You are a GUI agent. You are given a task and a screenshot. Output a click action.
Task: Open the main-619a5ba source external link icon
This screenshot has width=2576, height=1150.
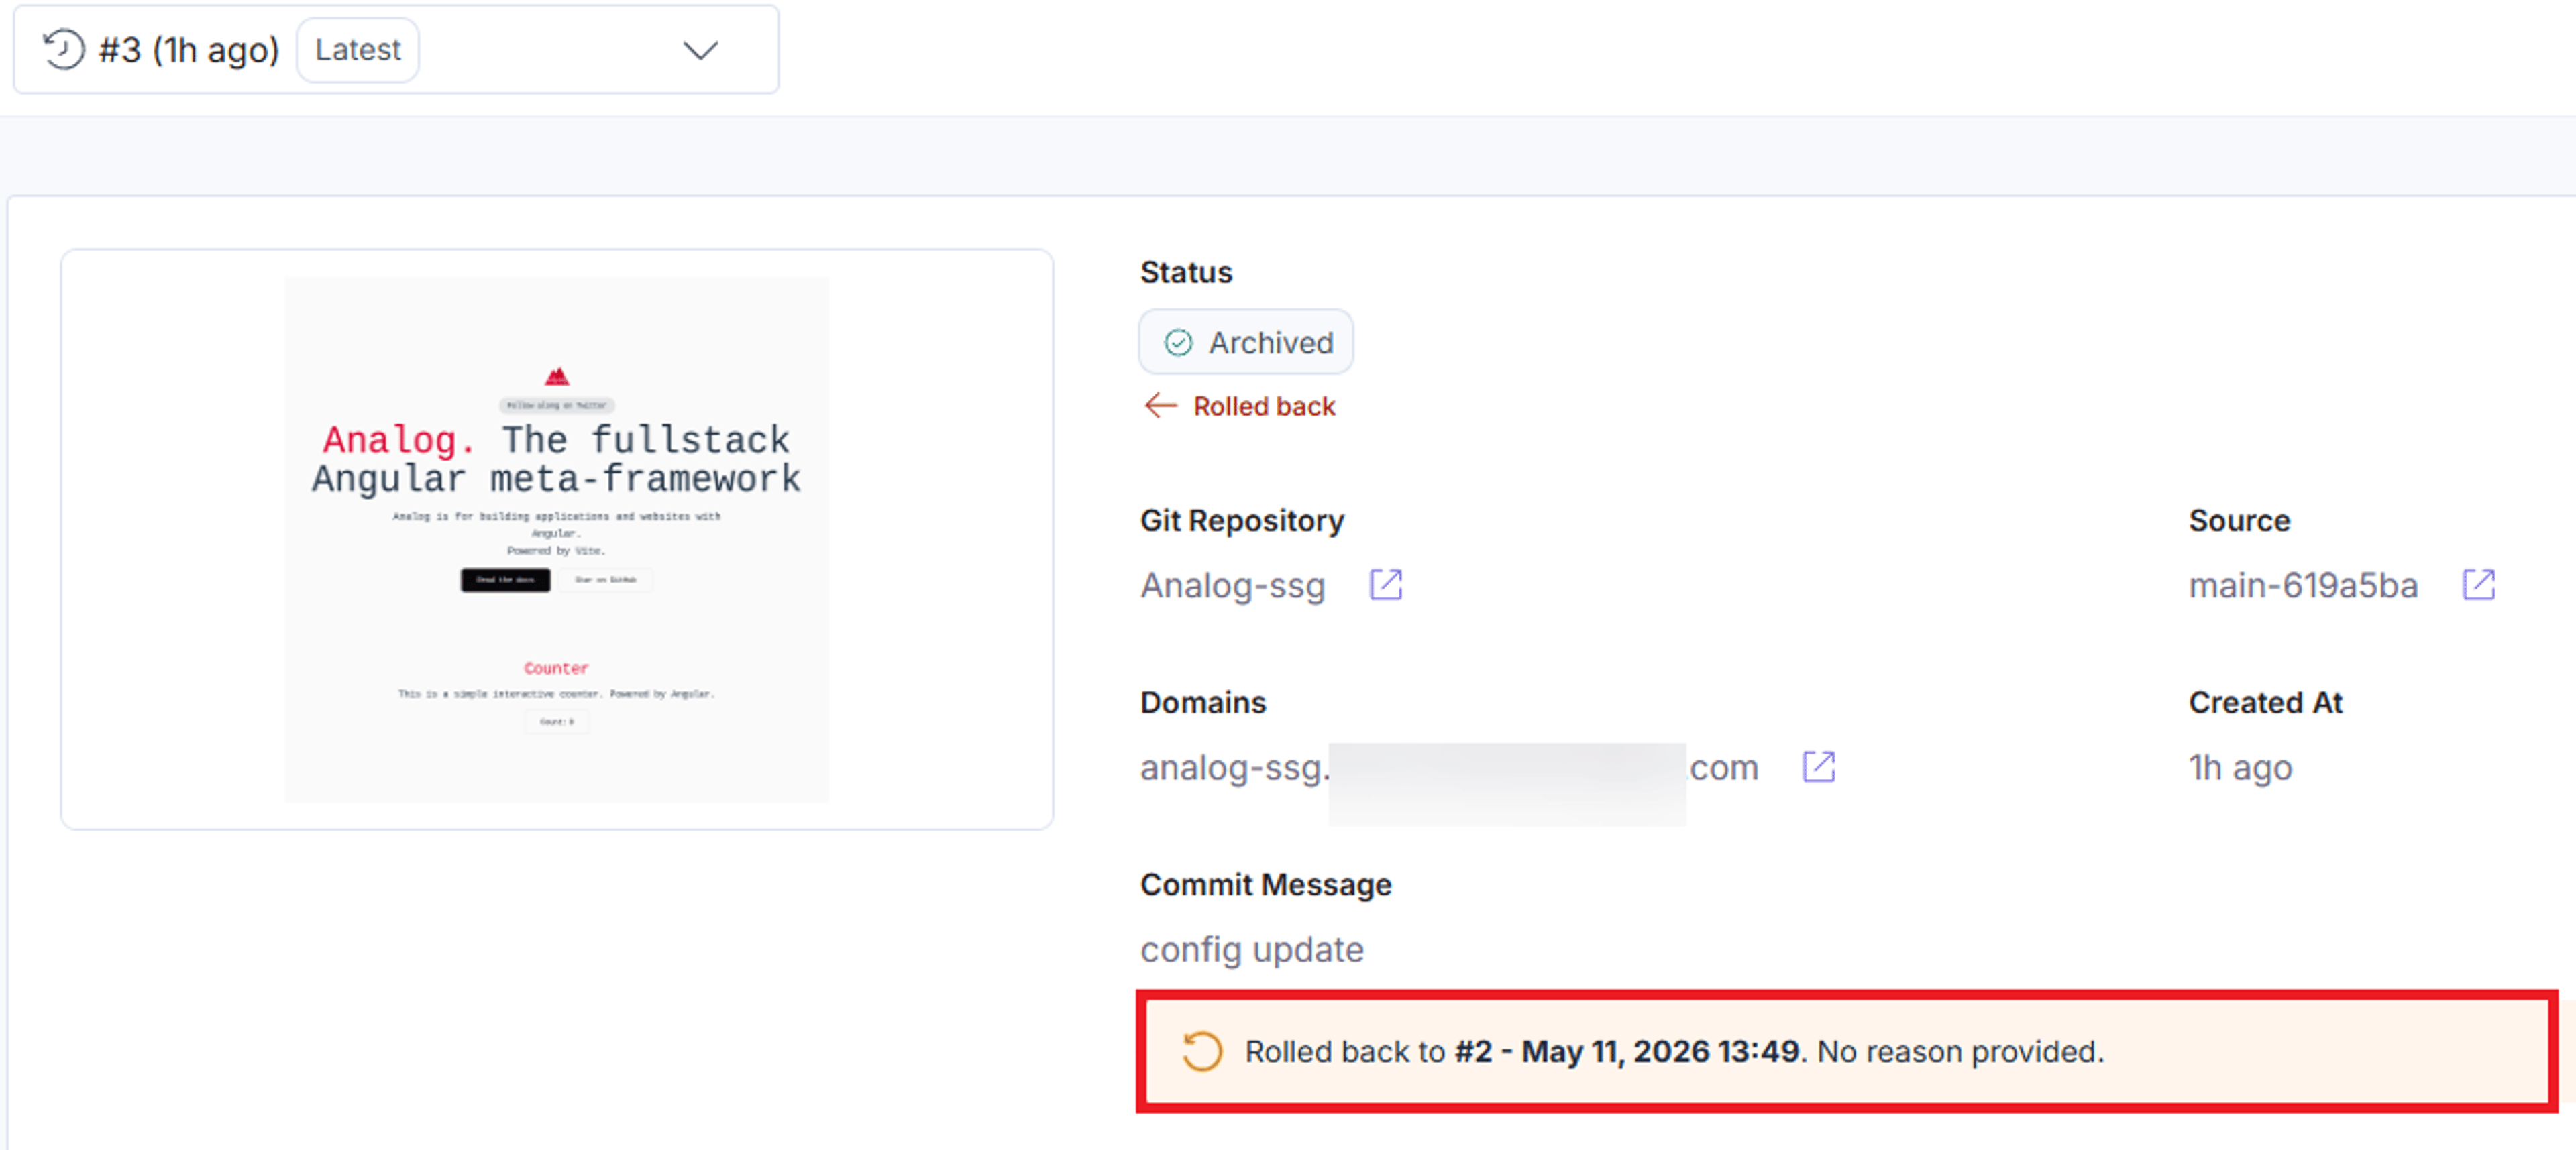click(x=2478, y=585)
